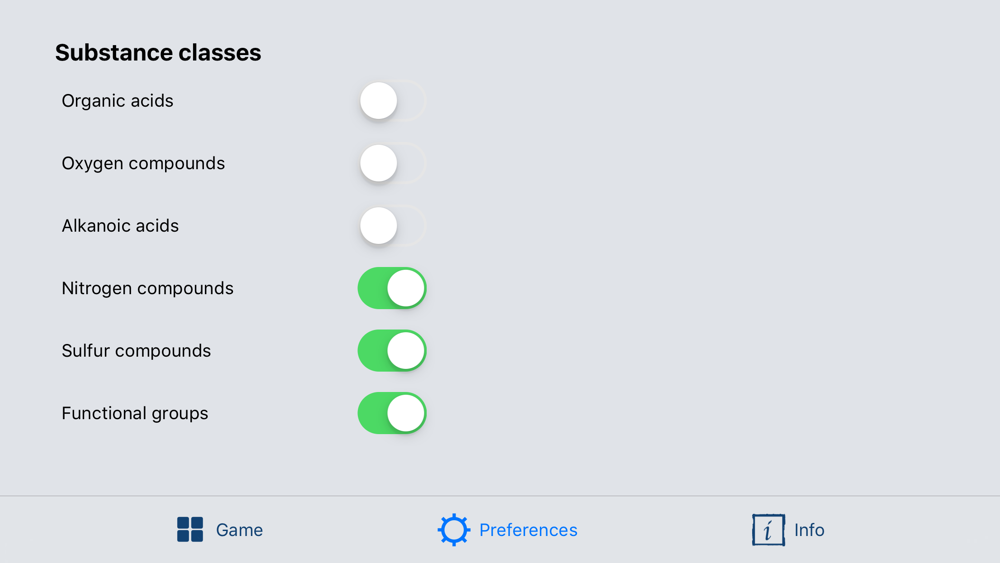Click the Alkanoic acids label

coord(120,226)
